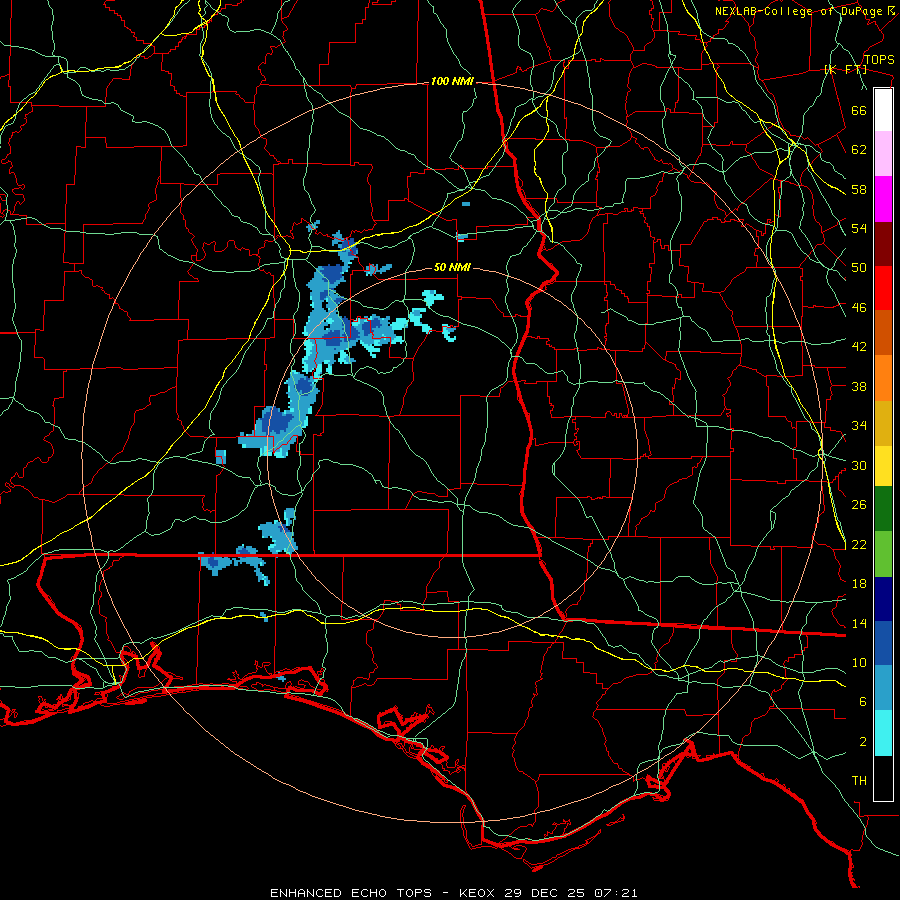Click the black TH threshold swatch
900x900 pixels.
(x=883, y=778)
